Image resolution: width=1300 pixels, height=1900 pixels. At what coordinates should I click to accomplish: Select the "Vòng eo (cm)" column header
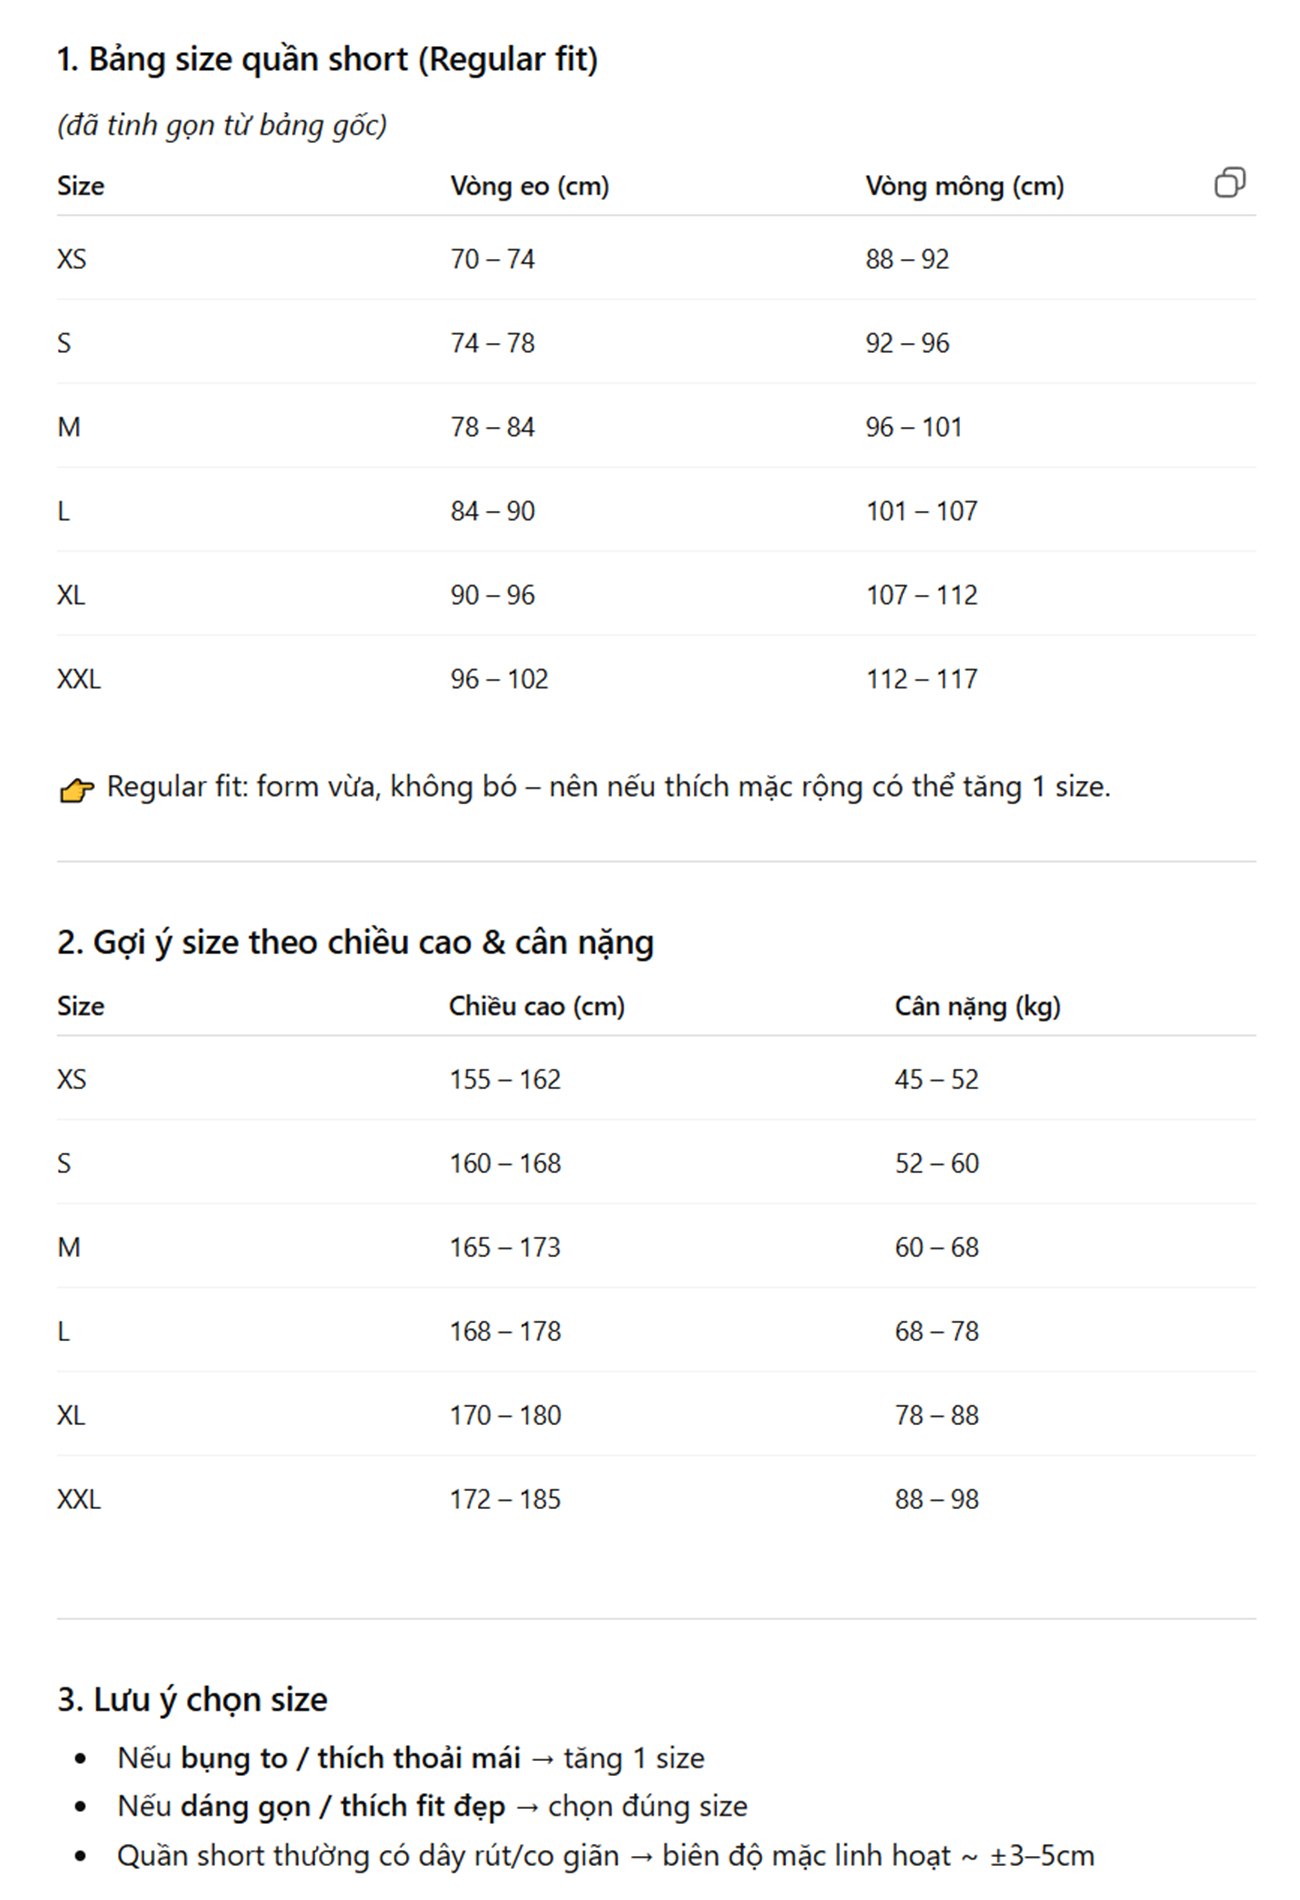click(529, 186)
